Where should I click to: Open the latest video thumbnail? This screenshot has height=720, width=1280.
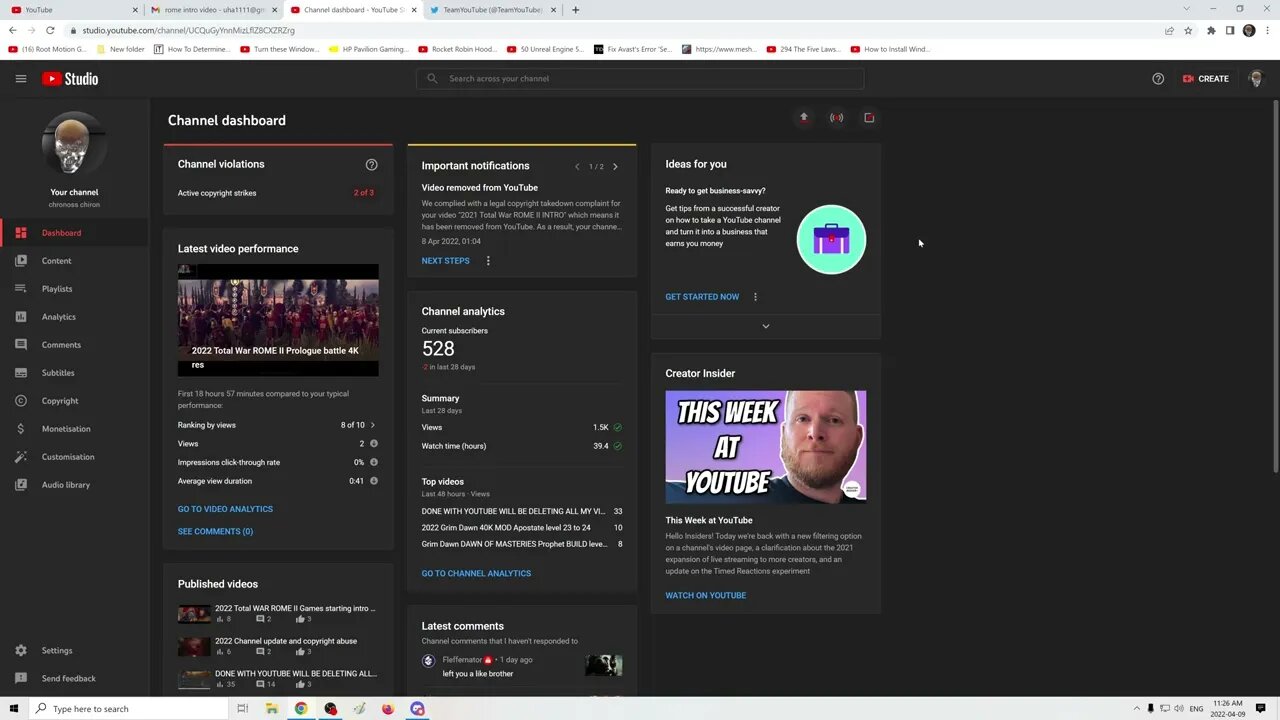tap(278, 320)
